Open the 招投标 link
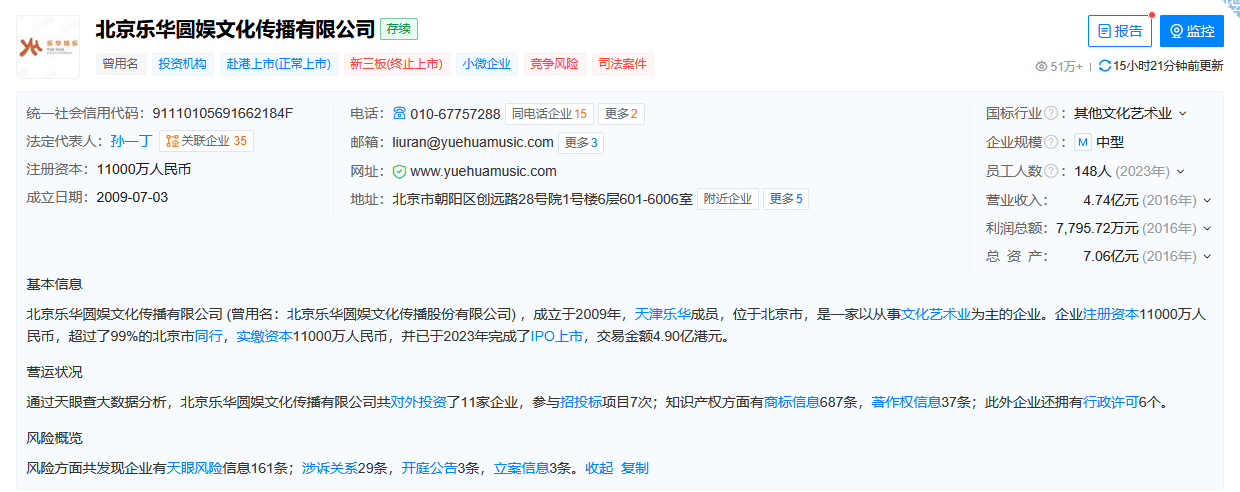Screen dimensions: 1240x492 (x=581, y=403)
